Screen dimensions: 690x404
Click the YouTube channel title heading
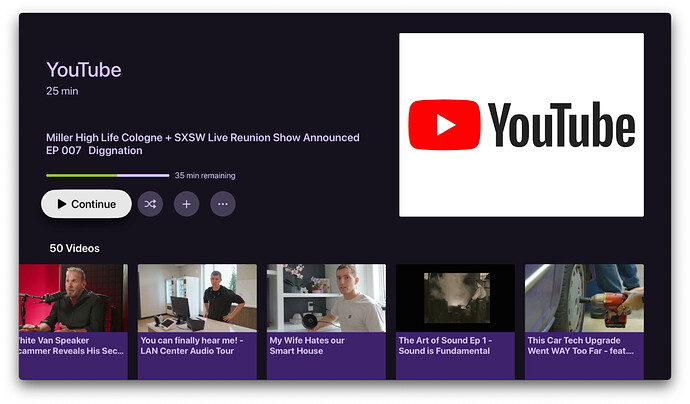pos(84,70)
